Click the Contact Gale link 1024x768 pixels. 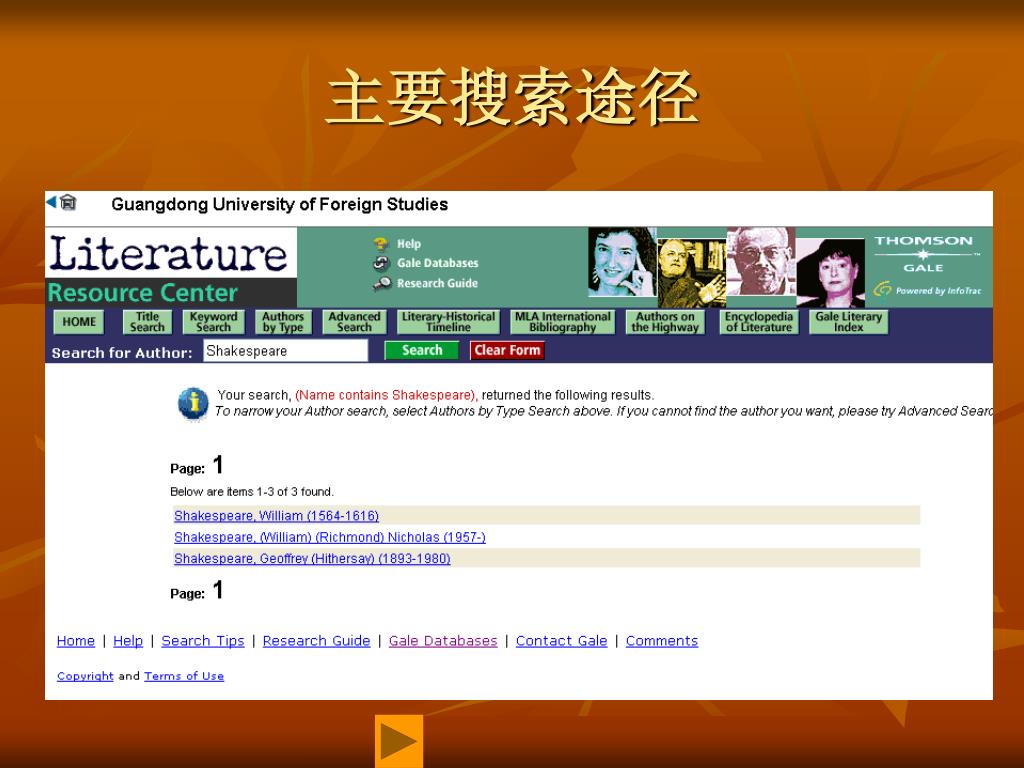coord(562,641)
